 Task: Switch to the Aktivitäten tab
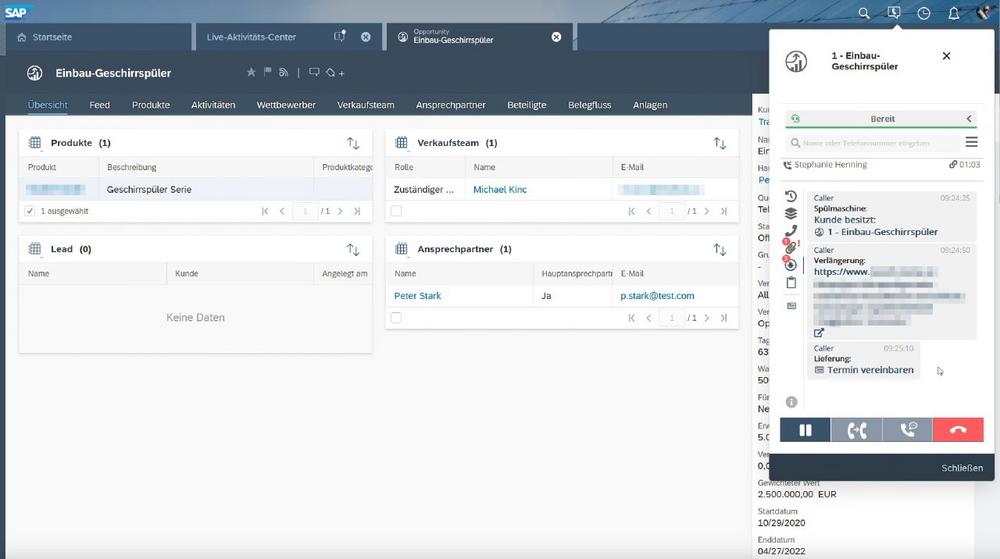[x=213, y=105]
